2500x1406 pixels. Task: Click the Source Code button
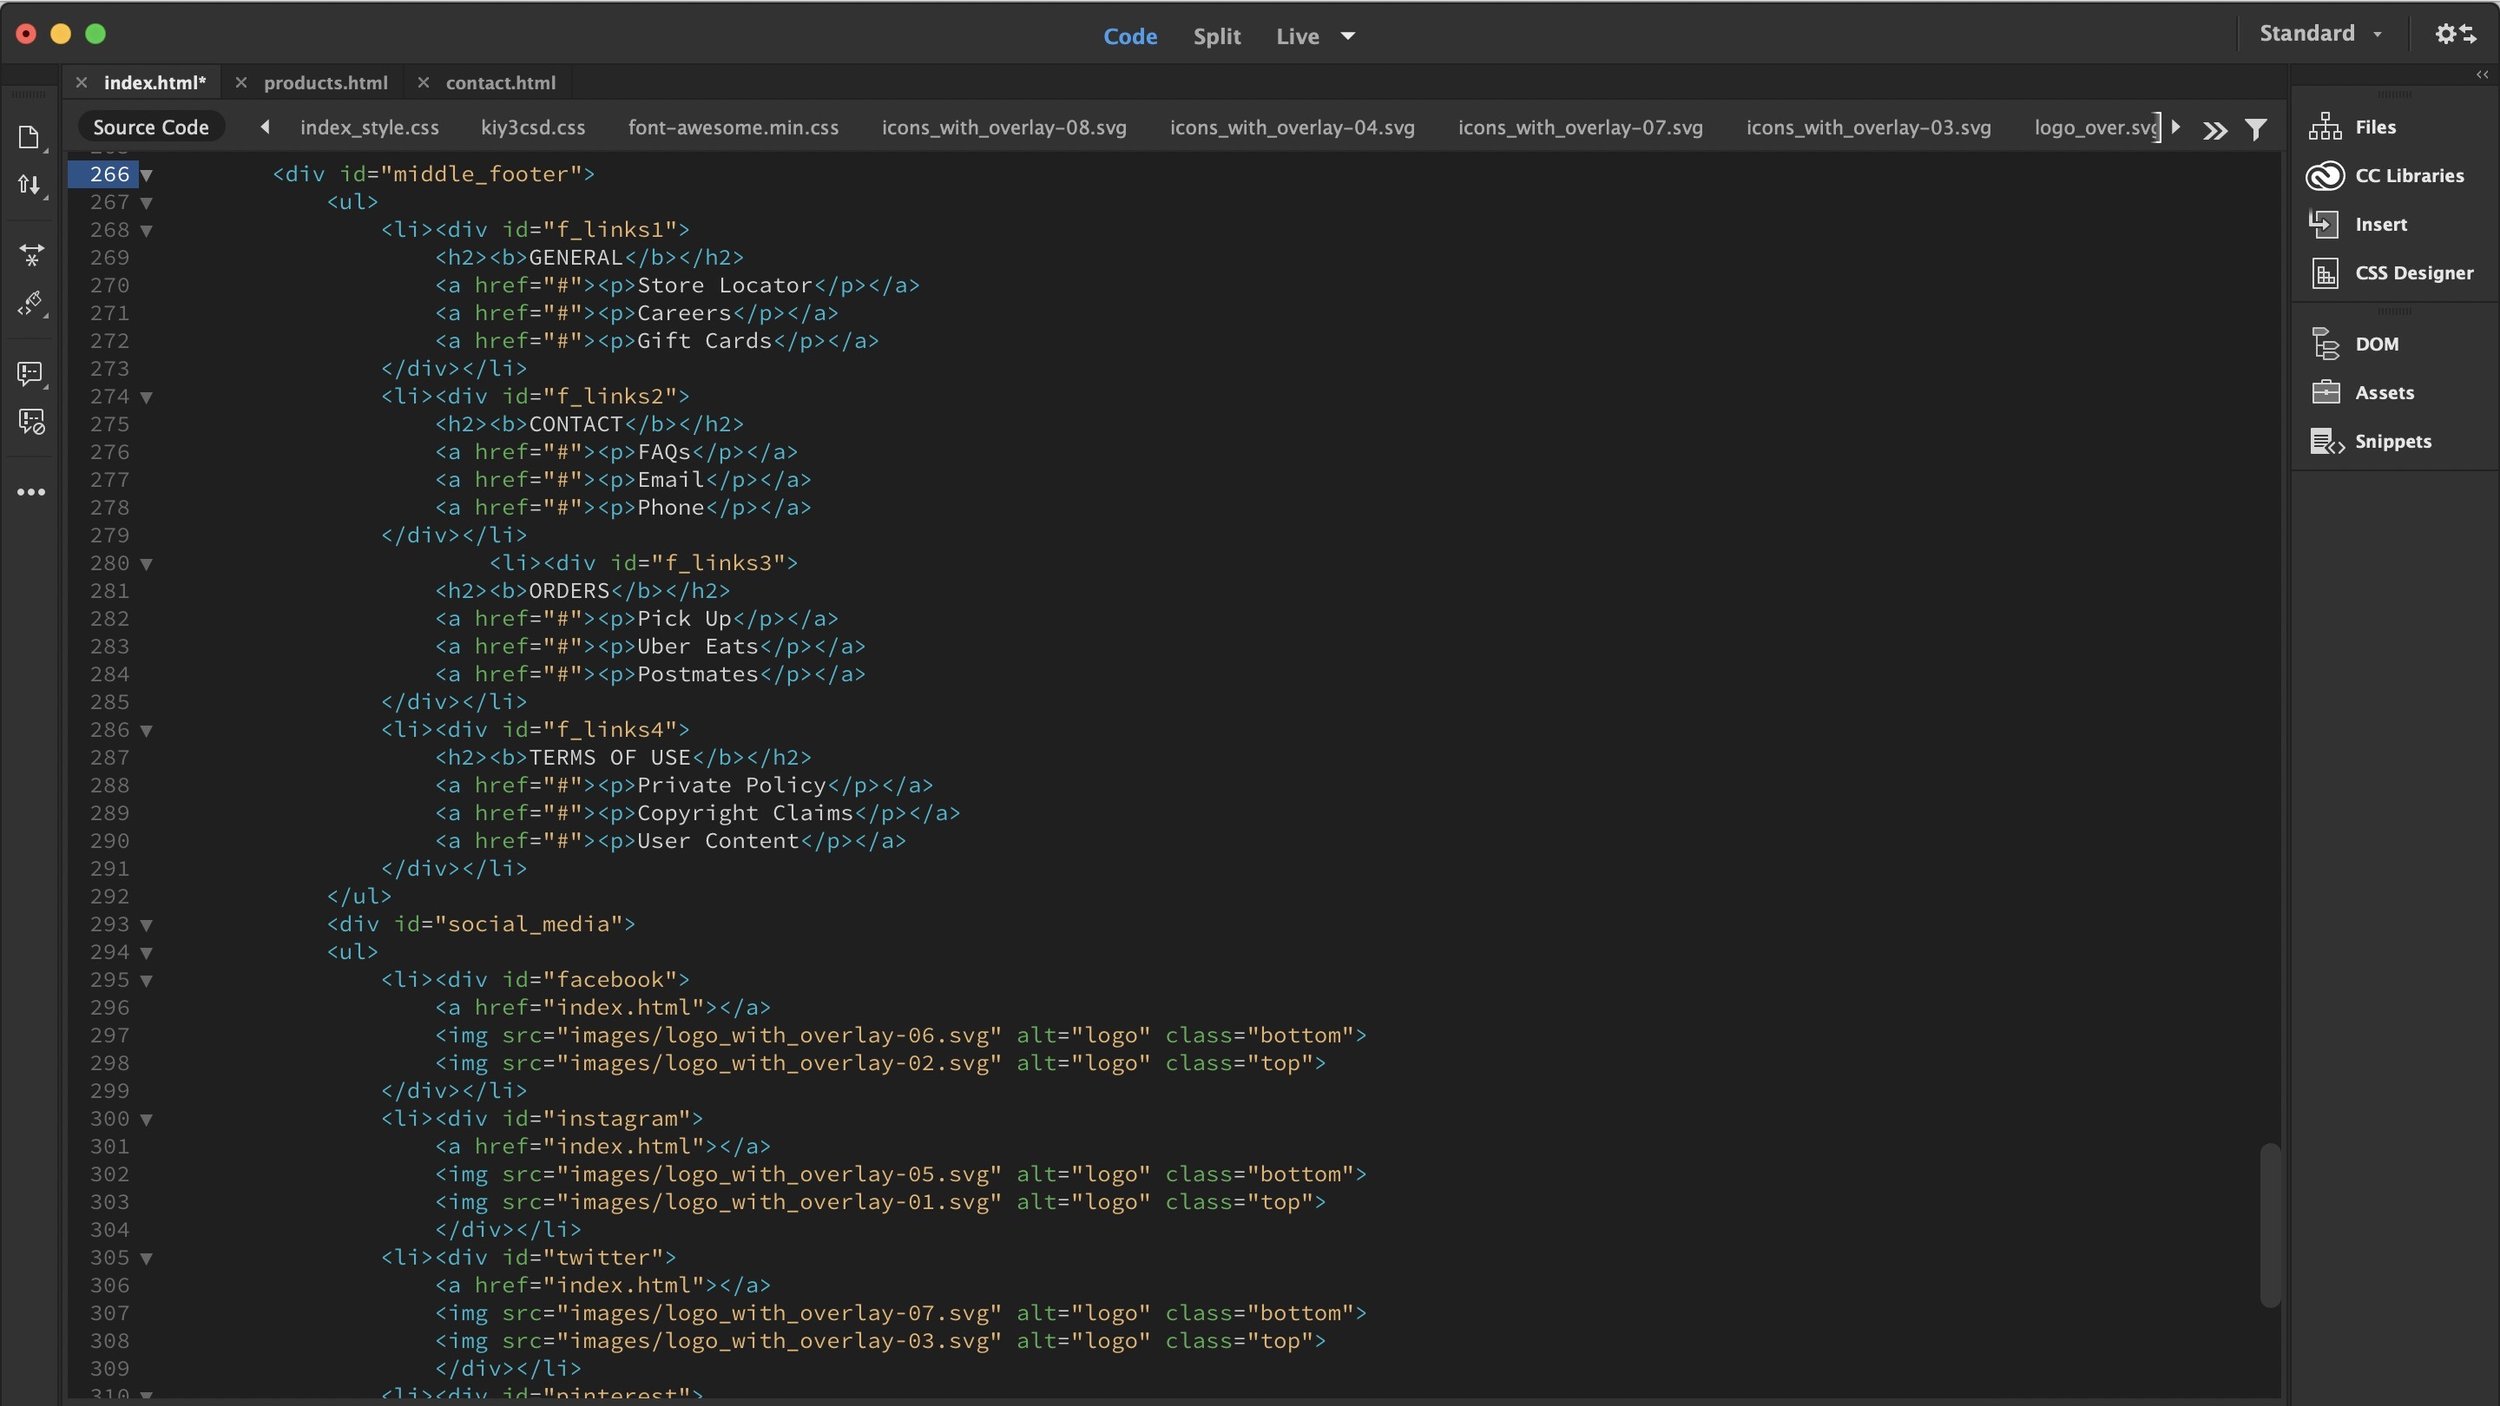point(151,127)
